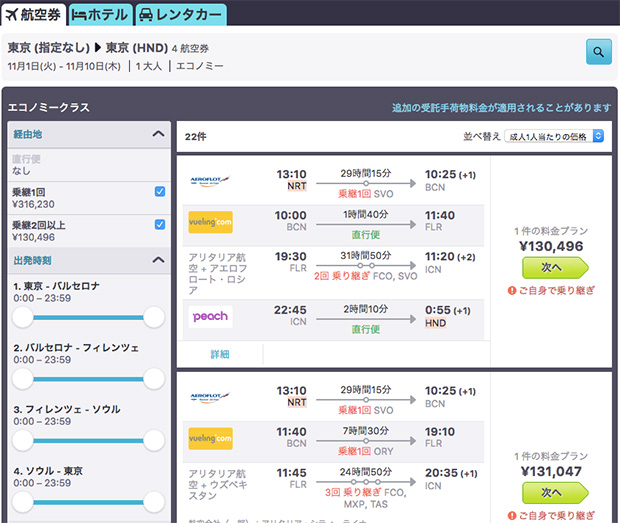The width and height of the screenshot is (620, 523).
Task: Click the bed icon on ホテル tab
Action: tap(79, 15)
